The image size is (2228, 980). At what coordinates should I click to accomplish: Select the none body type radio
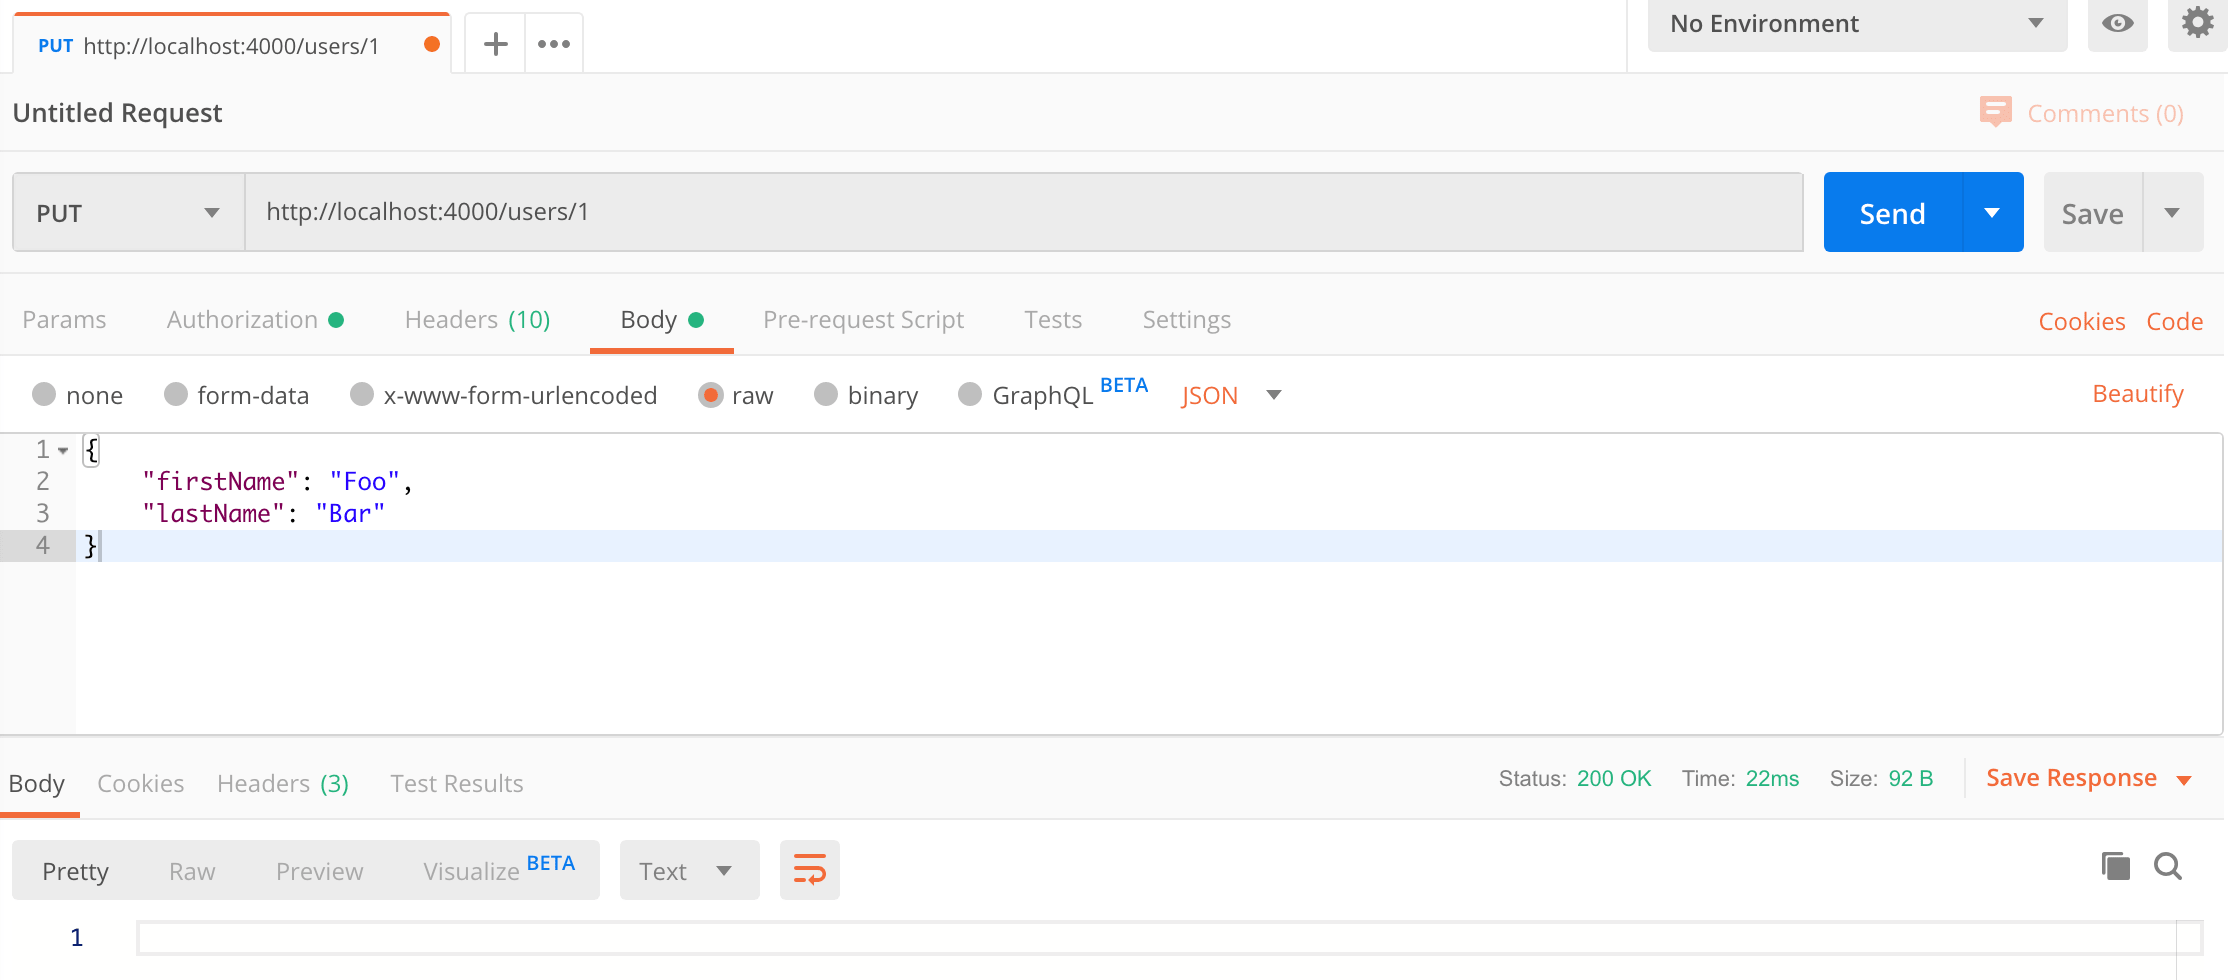click(x=44, y=395)
